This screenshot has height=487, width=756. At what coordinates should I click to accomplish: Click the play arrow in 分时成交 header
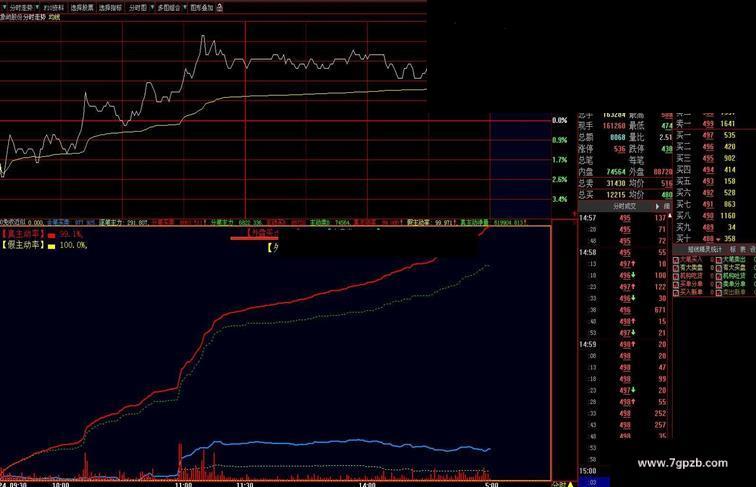tap(657, 206)
